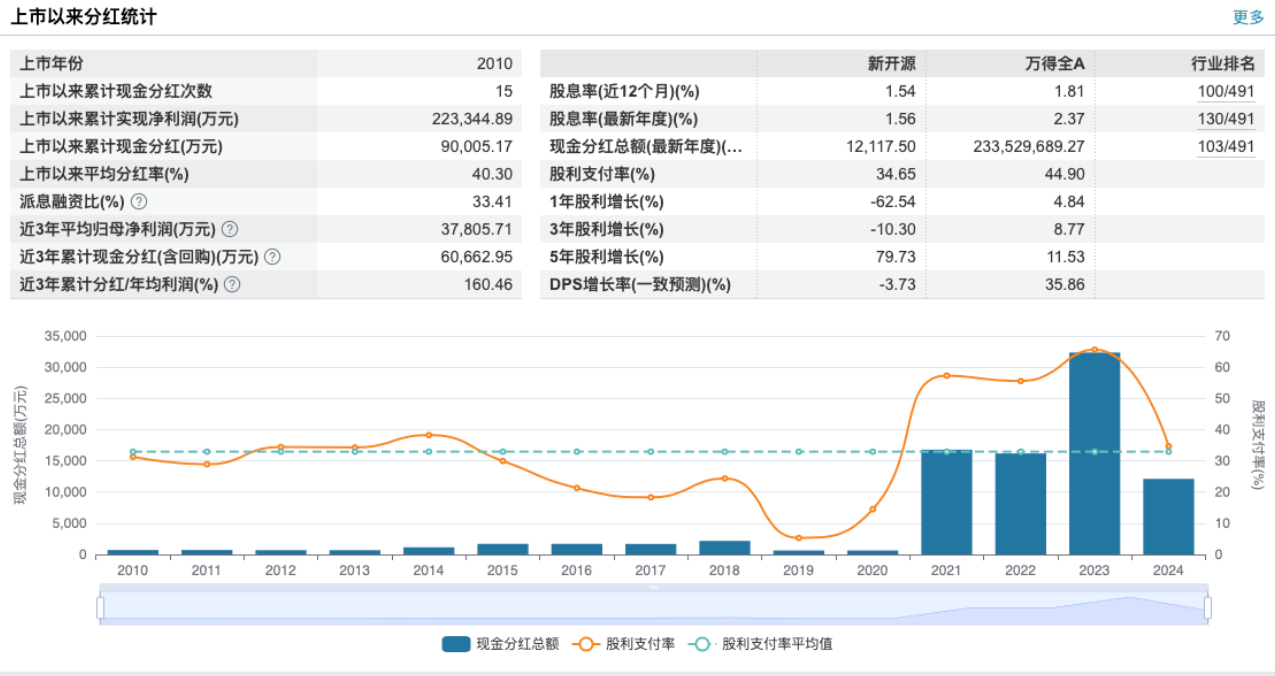
Task: Click the left handle of the date range slider
Action: click(x=100, y=605)
